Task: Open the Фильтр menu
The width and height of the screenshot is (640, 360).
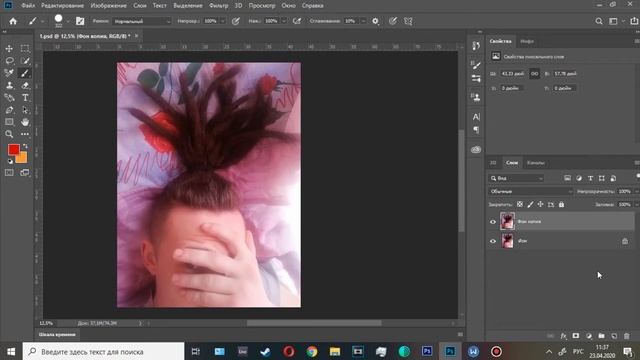Action: pyautogui.click(x=218, y=6)
